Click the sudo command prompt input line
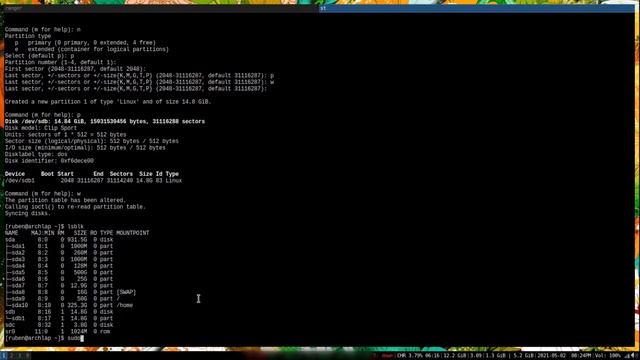The width and height of the screenshot is (640, 360). pyautogui.click(x=44, y=338)
